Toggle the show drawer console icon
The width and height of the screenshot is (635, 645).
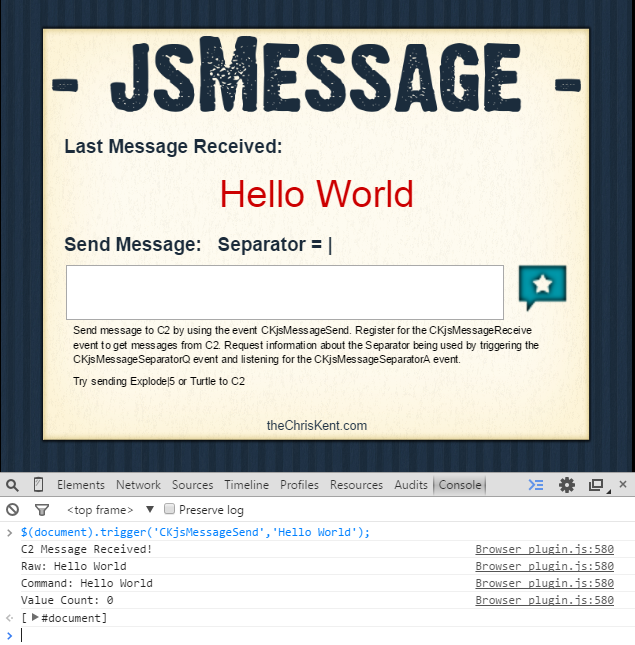point(536,485)
